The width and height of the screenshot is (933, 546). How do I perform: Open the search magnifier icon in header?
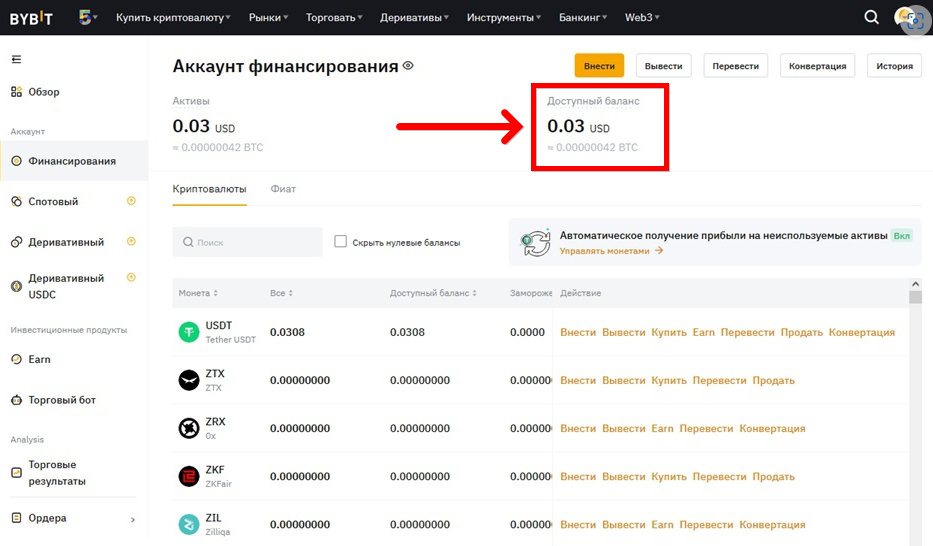pyautogui.click(x=871, y=17)
